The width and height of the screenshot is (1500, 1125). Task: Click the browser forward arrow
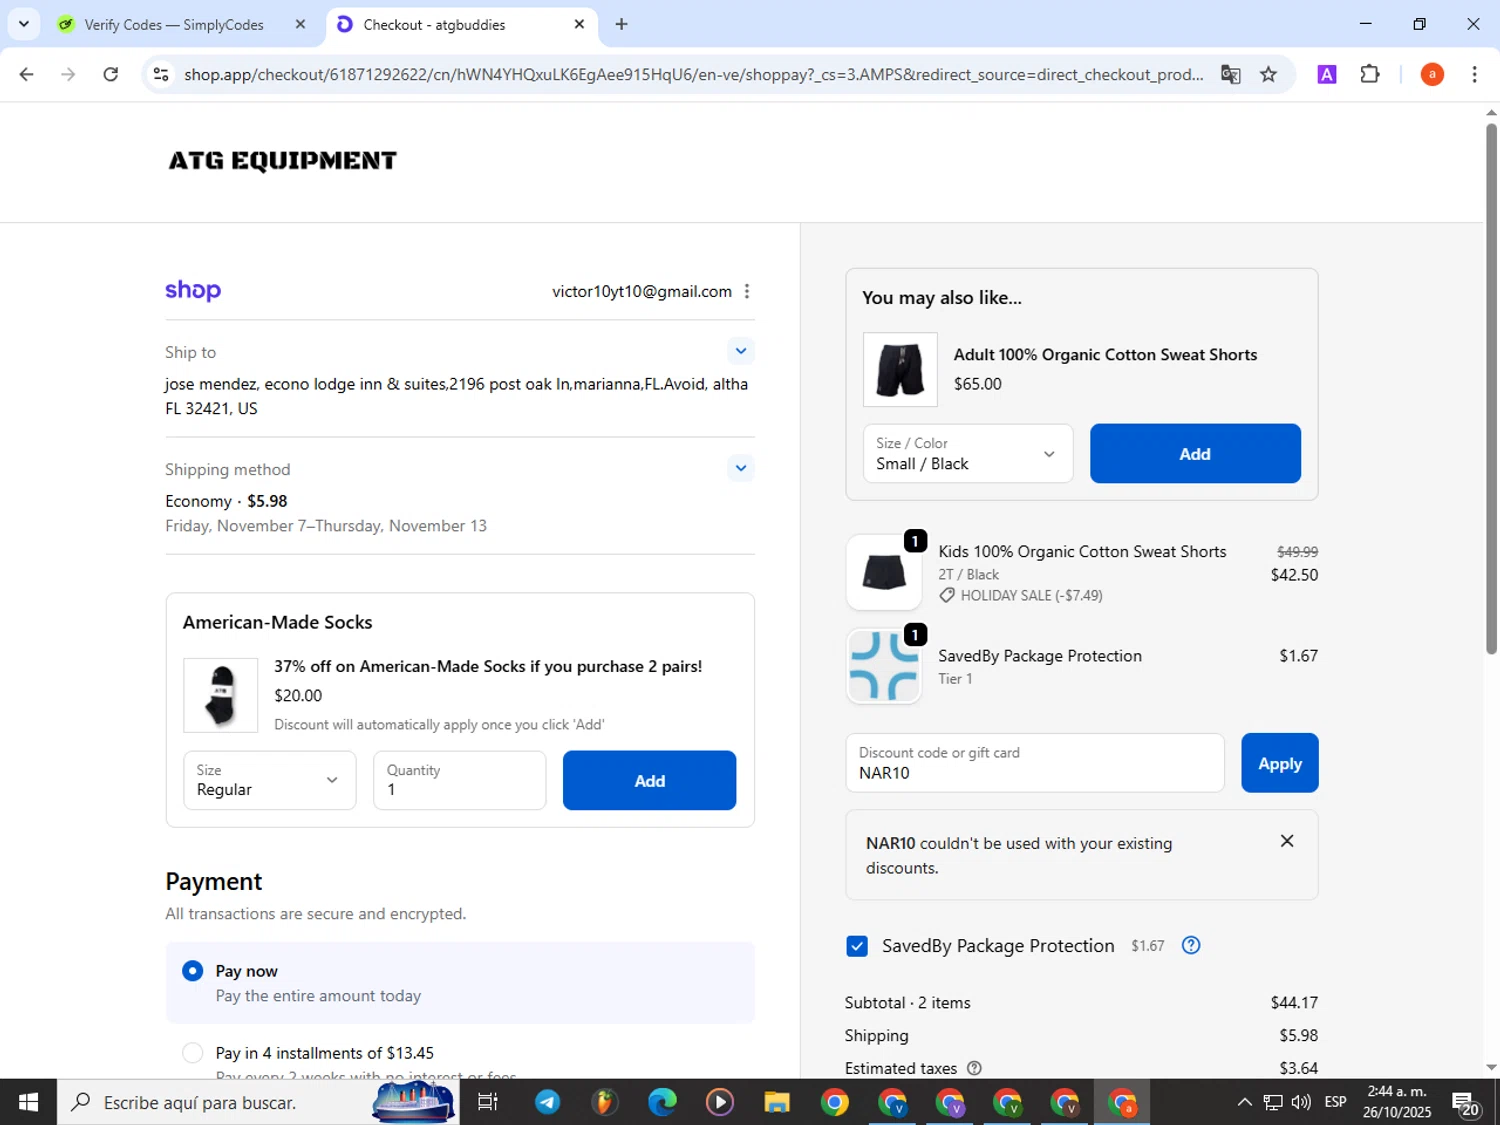68,74
